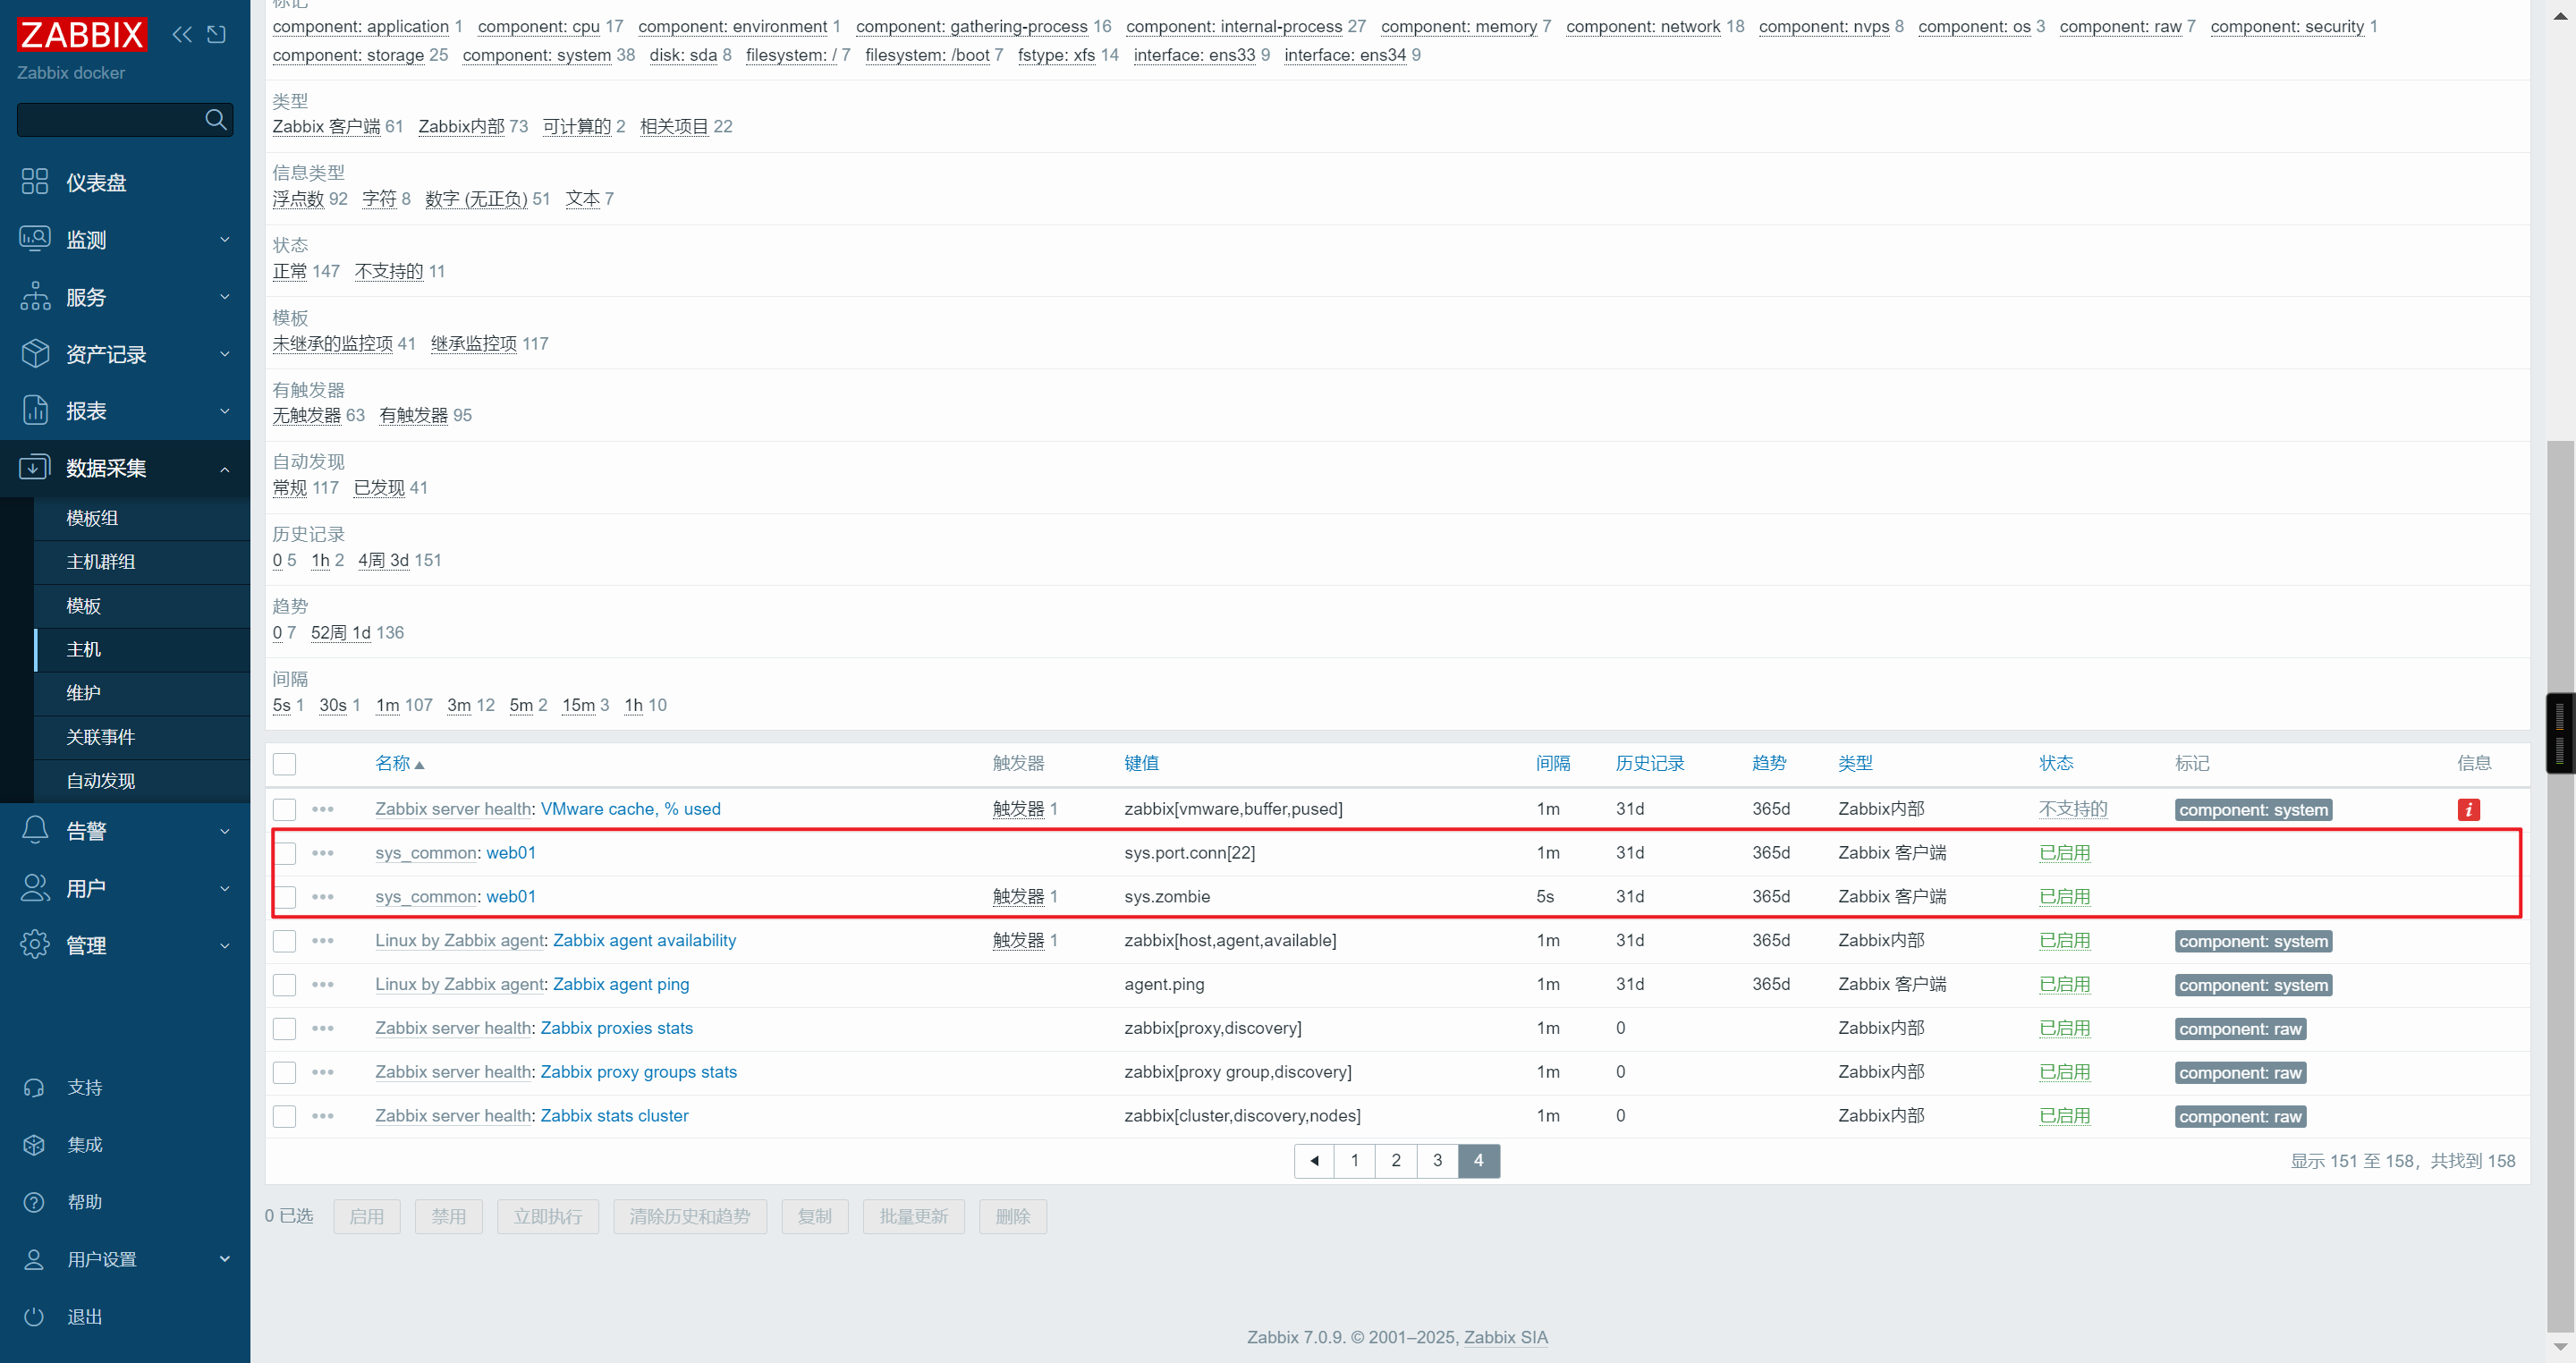Check the sys.port.conn[22] row checkbox
Image resolution: width=2576 pixels, height=1363 pixels.
(284, 853)
